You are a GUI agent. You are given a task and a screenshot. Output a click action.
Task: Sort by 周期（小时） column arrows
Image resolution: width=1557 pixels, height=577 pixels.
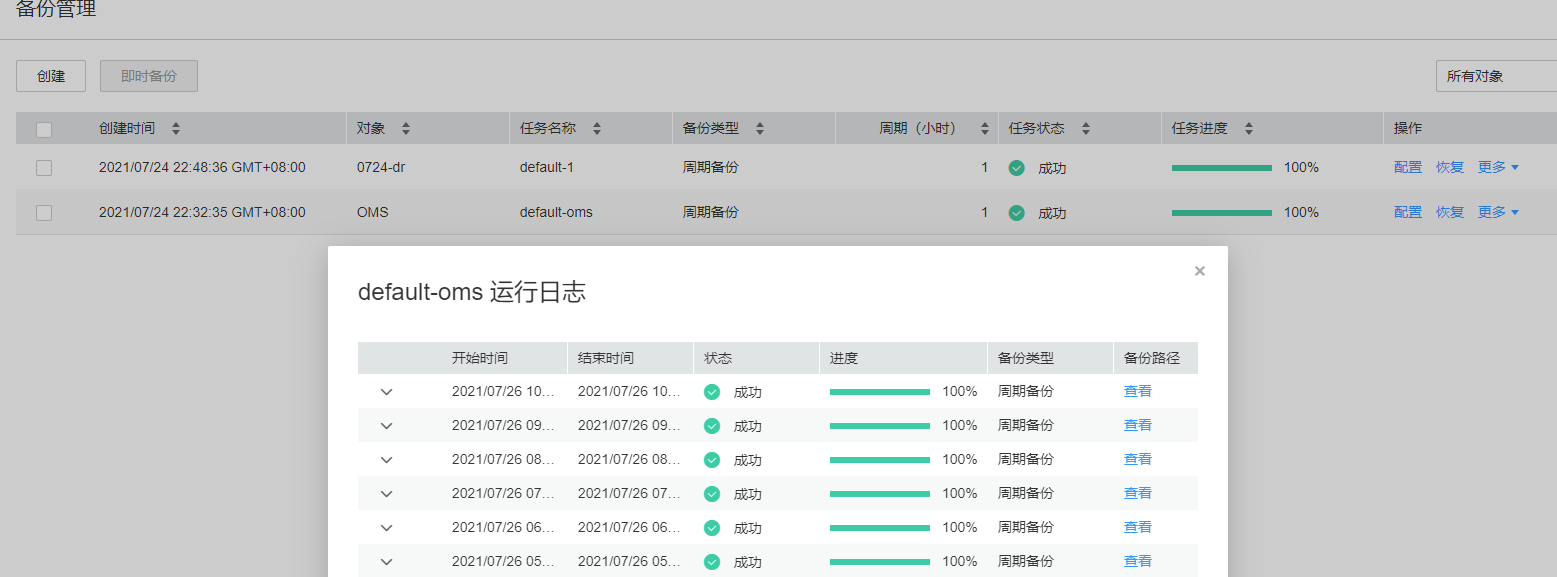coord(984,129)
